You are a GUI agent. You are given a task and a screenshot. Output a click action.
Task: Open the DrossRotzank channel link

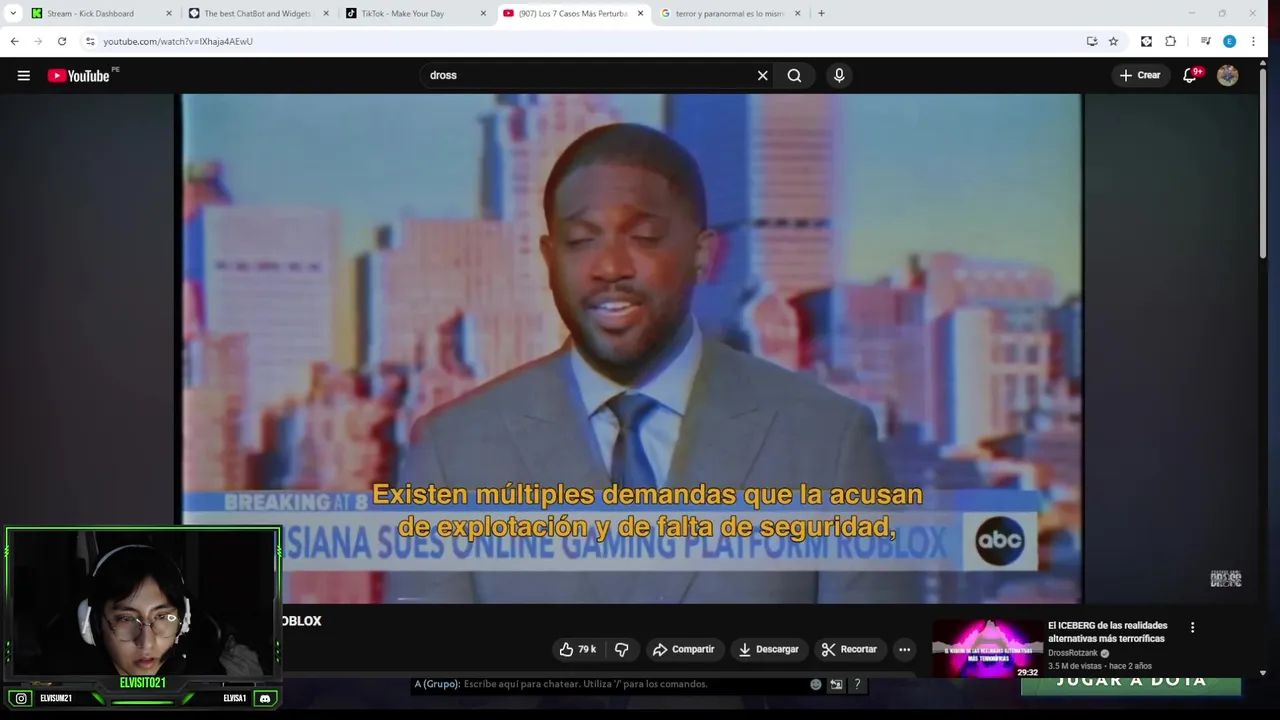1073,653
